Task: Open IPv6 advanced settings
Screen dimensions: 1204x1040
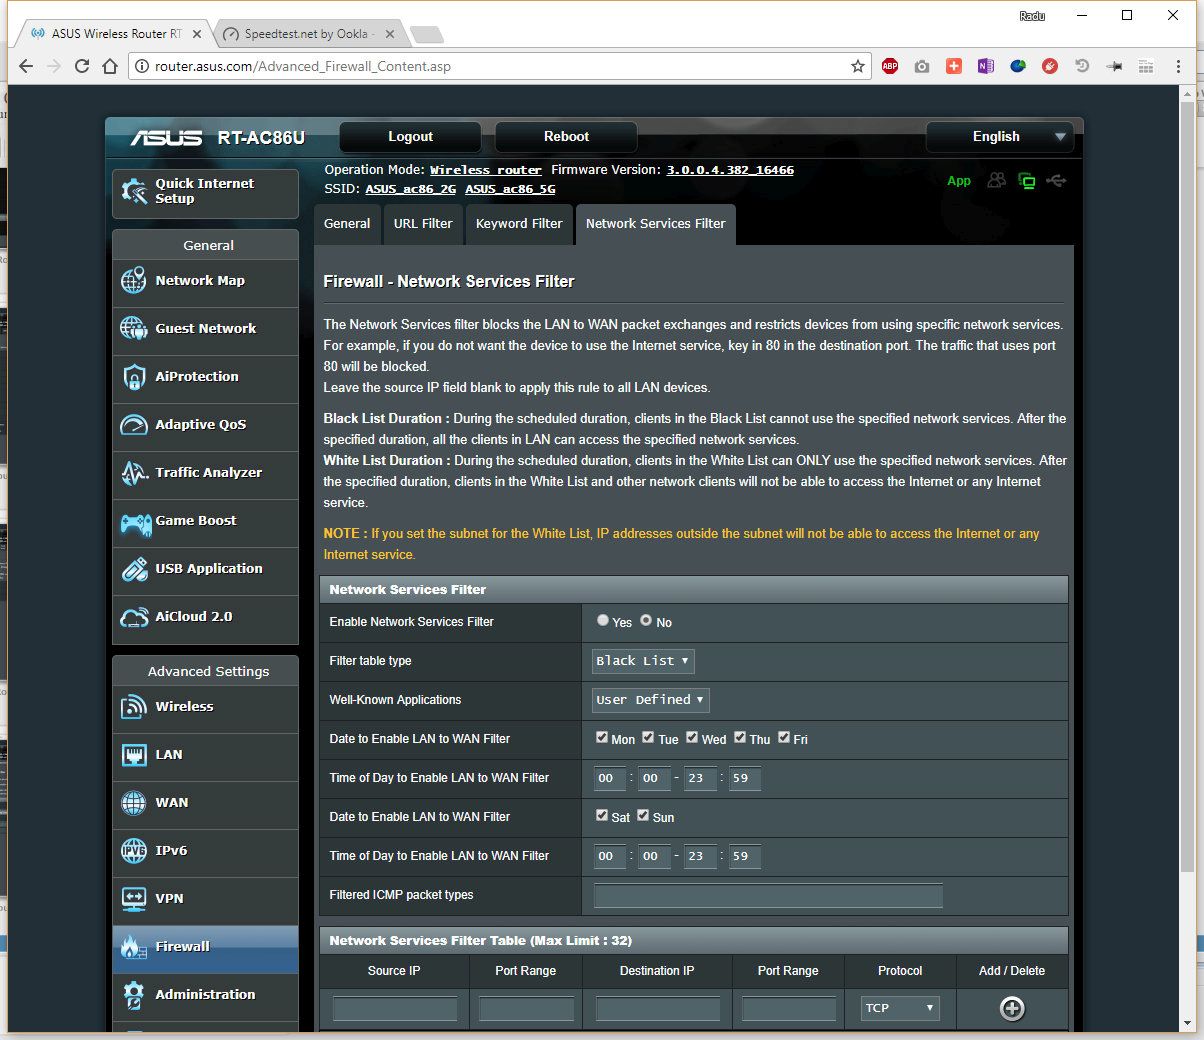Action: click(x=205, y=851)
